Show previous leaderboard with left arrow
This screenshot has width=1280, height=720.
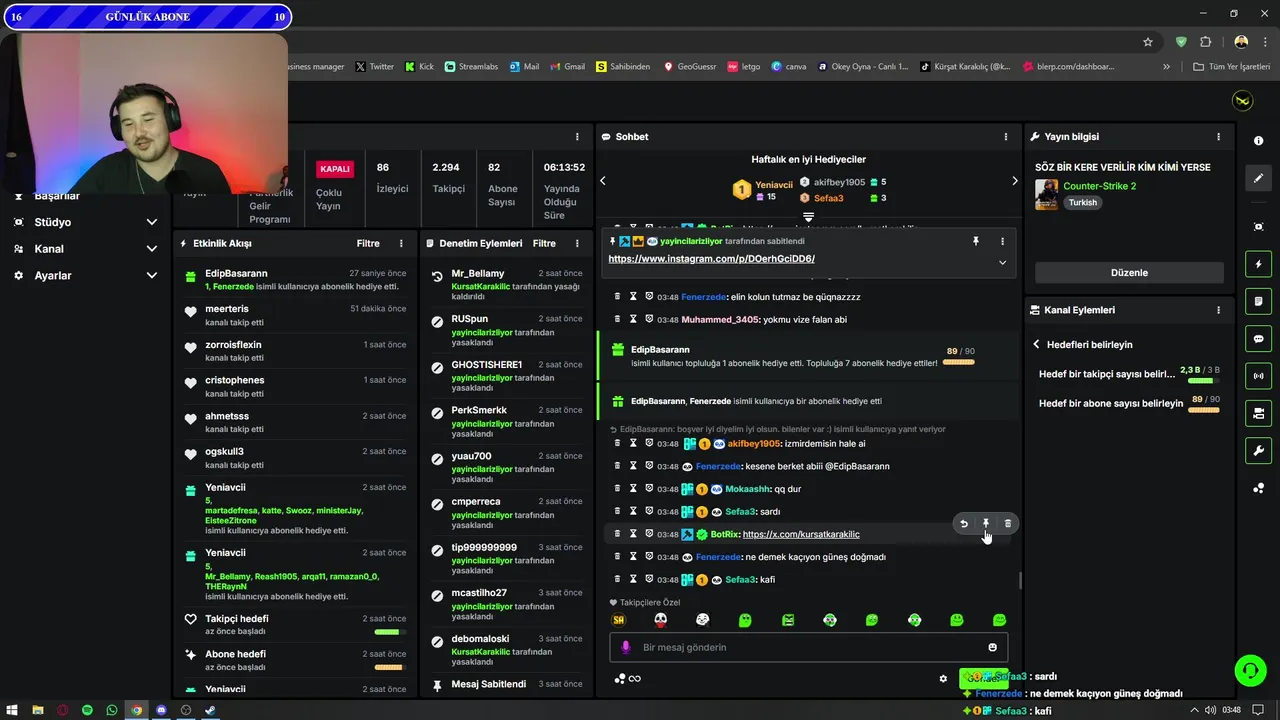(x=603, y=181)
